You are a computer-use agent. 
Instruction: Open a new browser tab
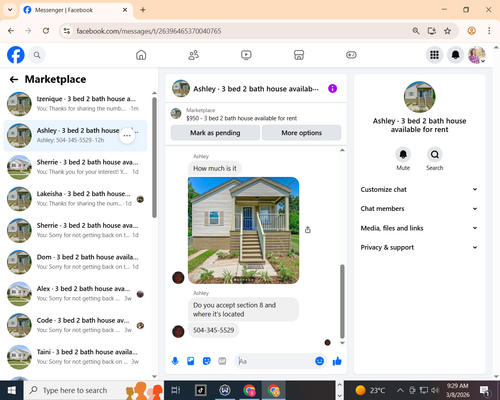click(x=143, y=10)
